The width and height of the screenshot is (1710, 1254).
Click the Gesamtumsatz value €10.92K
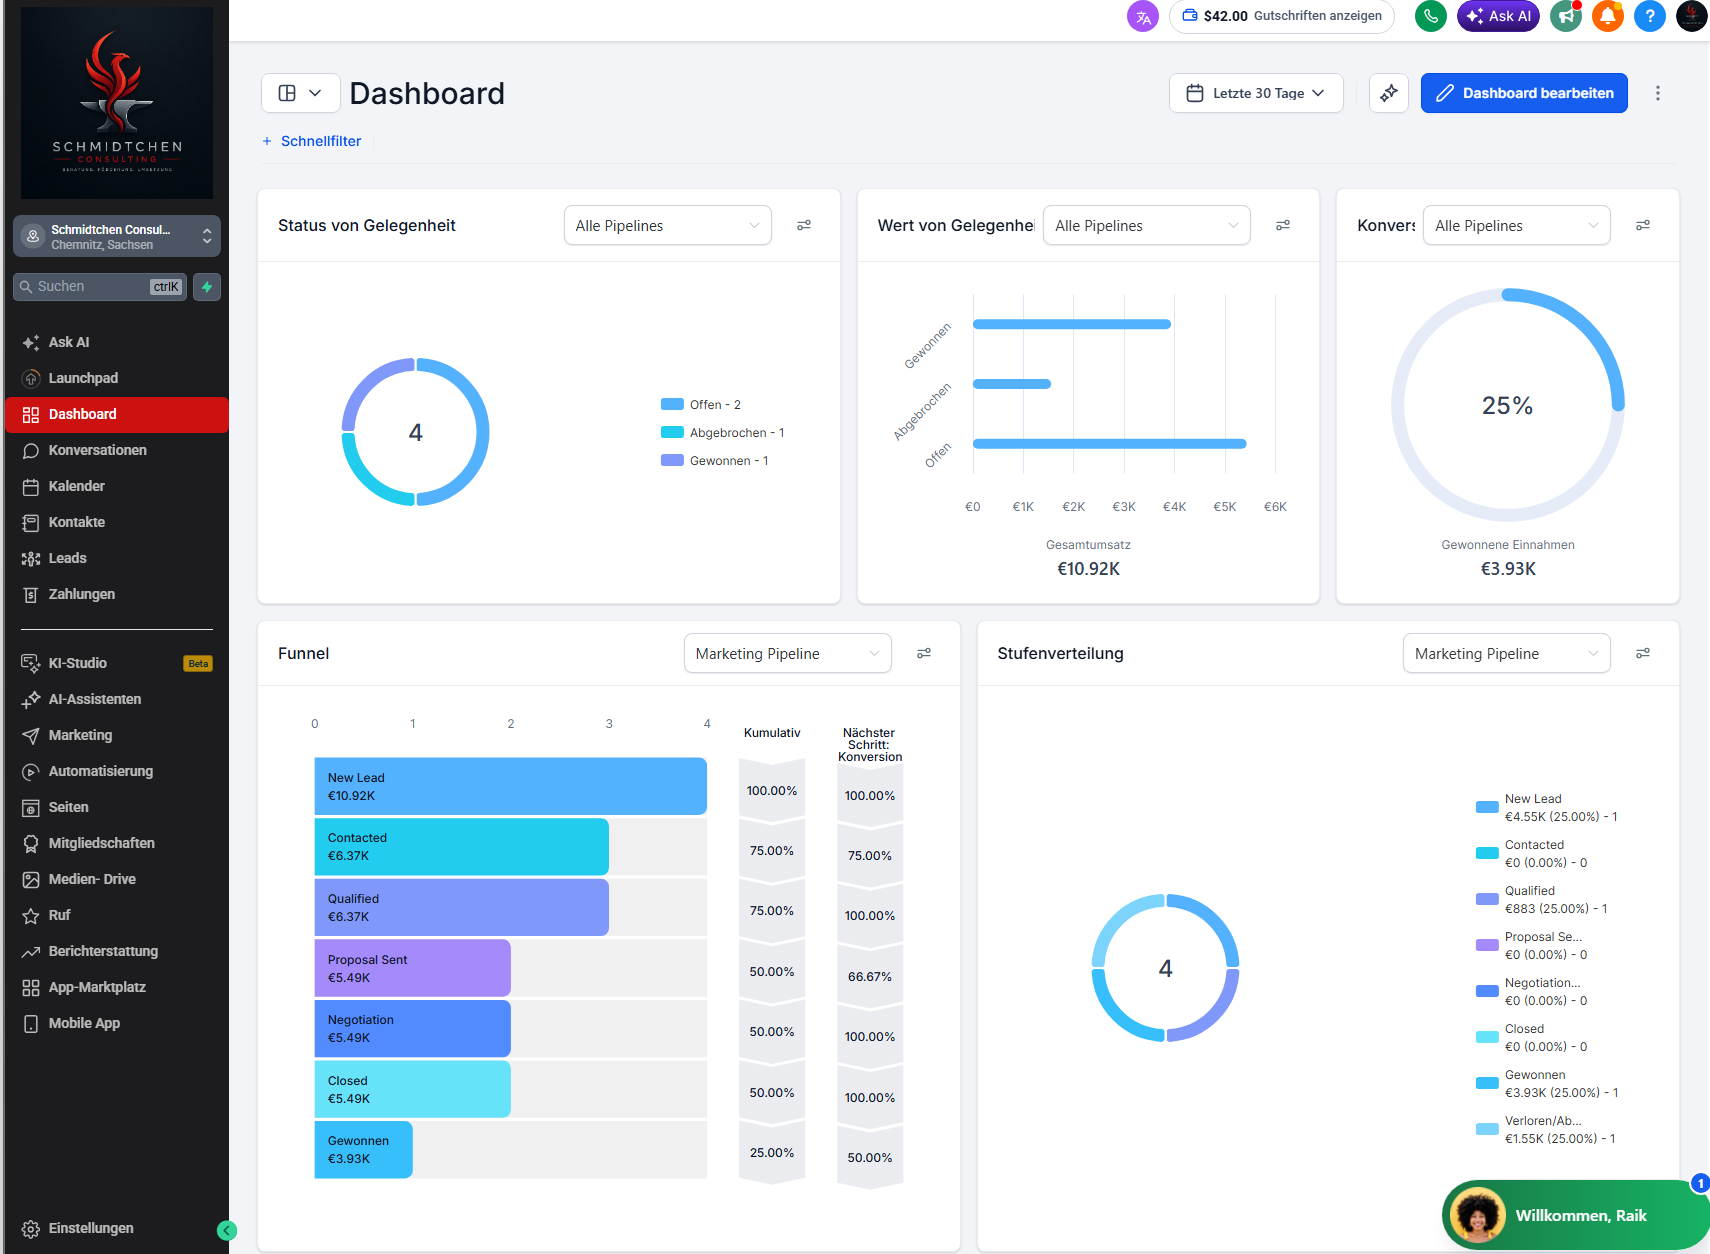coord(1088,569)
